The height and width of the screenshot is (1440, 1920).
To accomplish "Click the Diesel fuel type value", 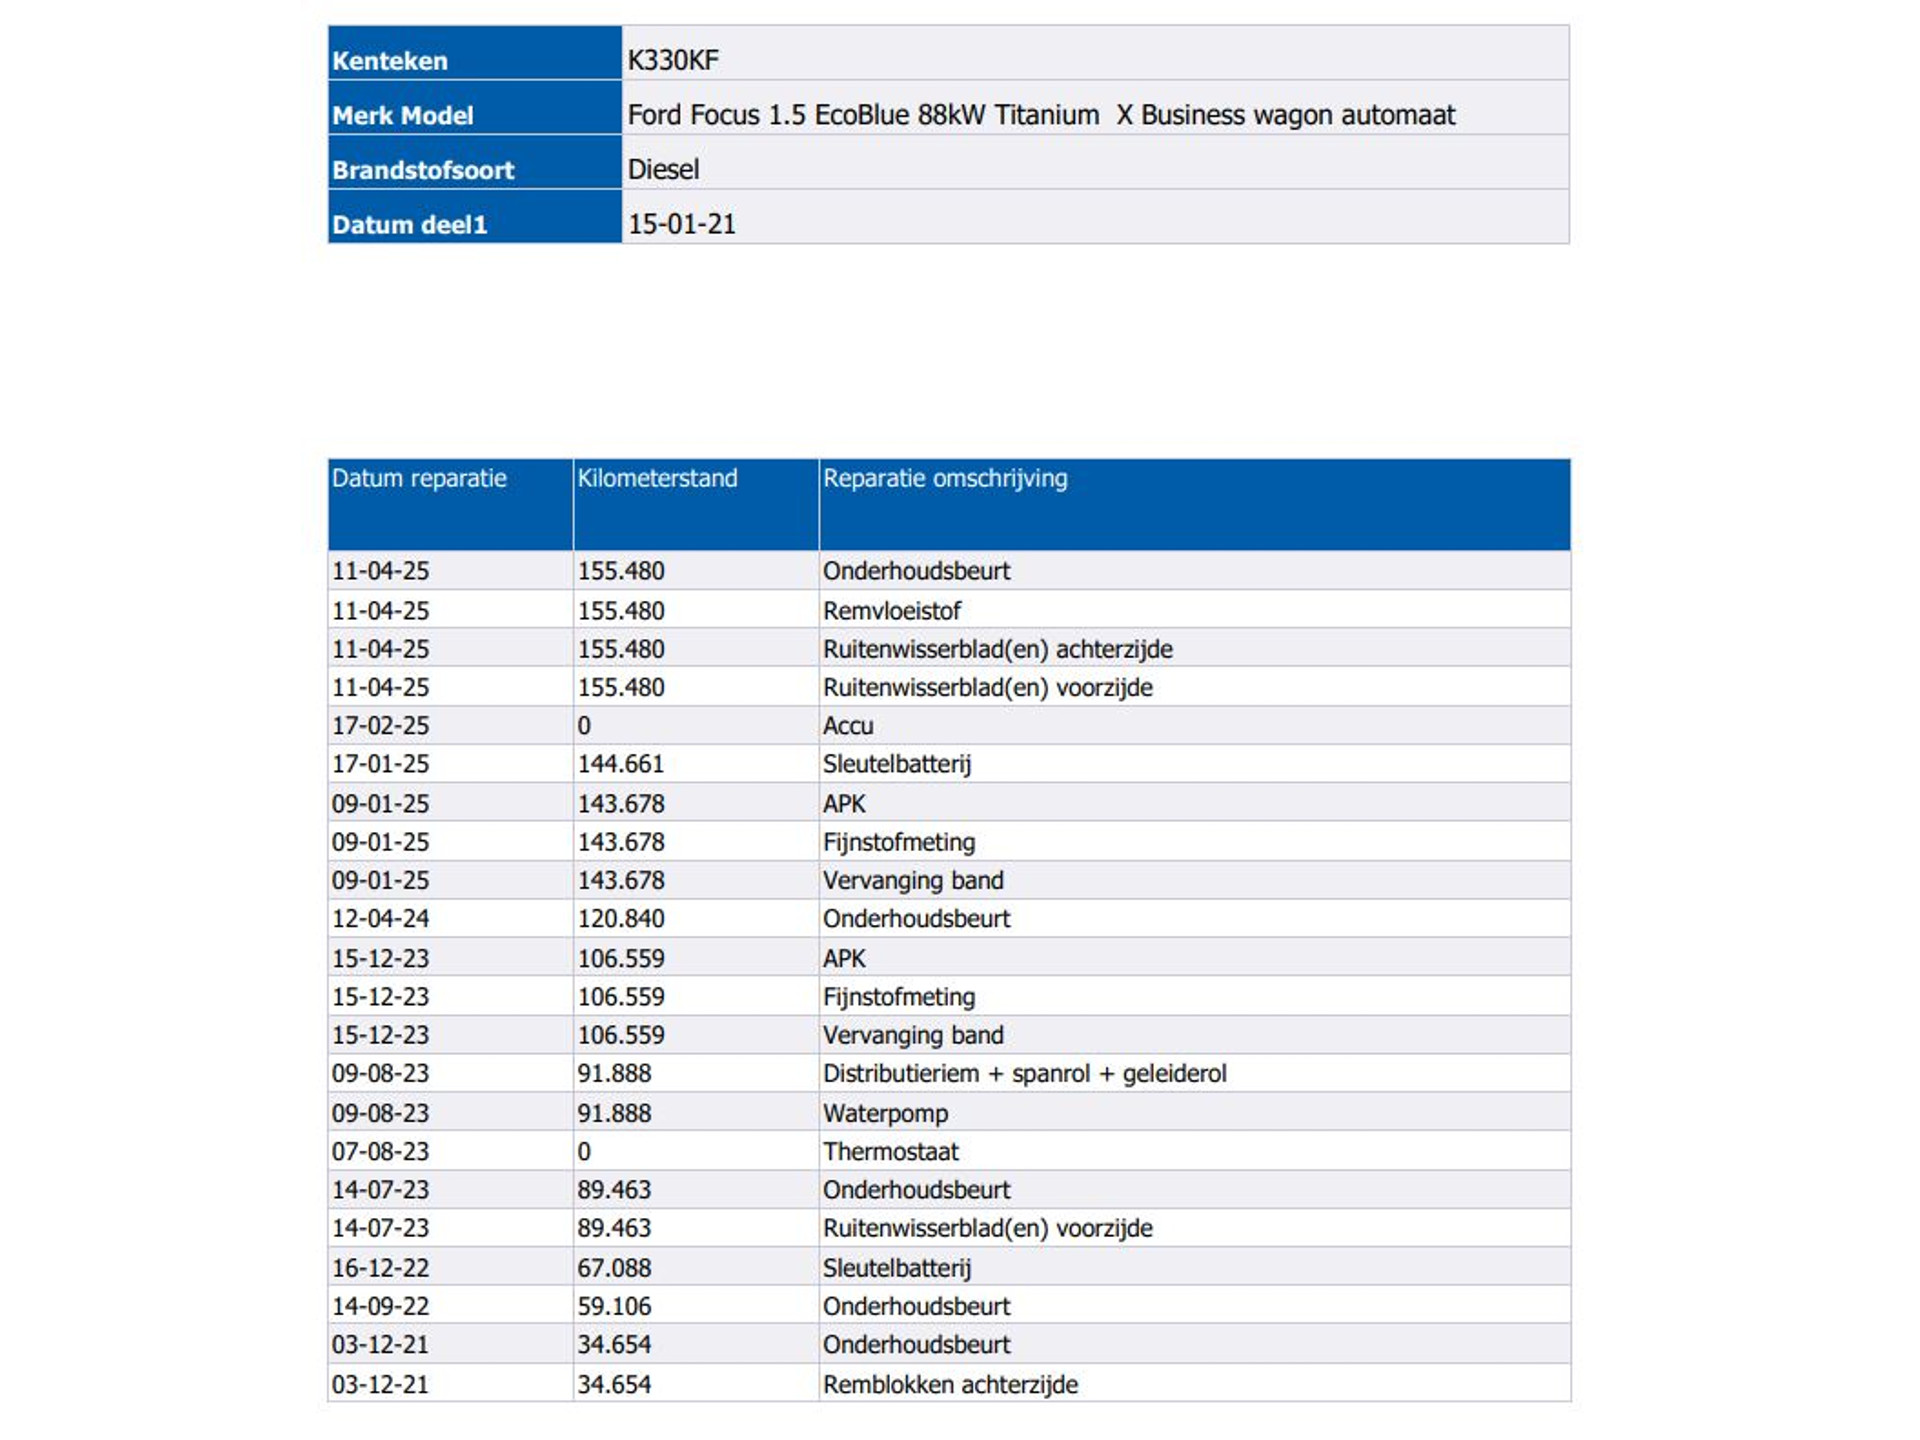I will 663,169.
